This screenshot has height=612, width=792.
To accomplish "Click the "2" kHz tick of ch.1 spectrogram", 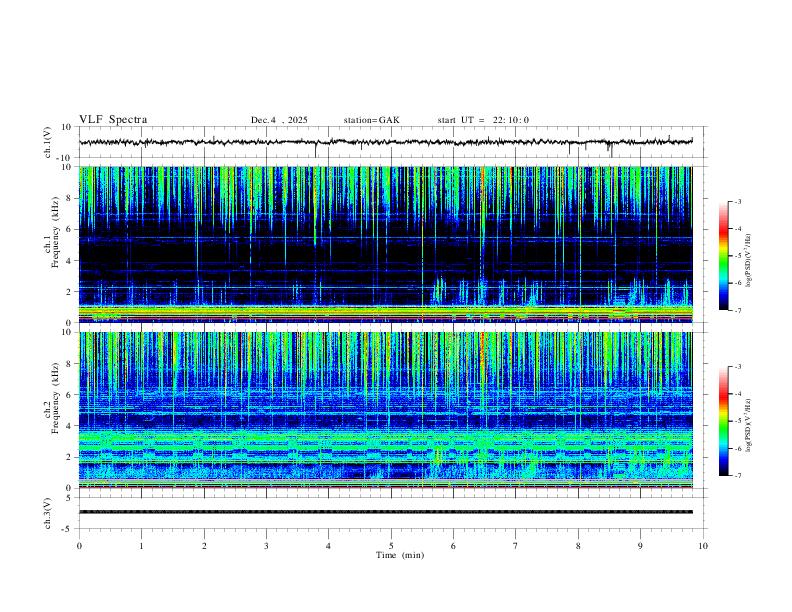I will pyautogui.click(x=69, y=291).
